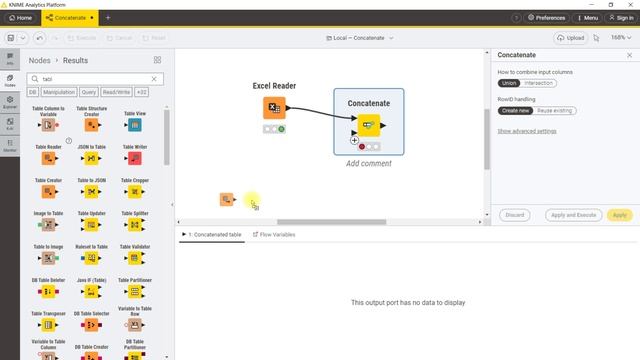Toggle the Query filter tag
Image resolution: width=640 pixels, height=360 pixels.
[89, 92]
